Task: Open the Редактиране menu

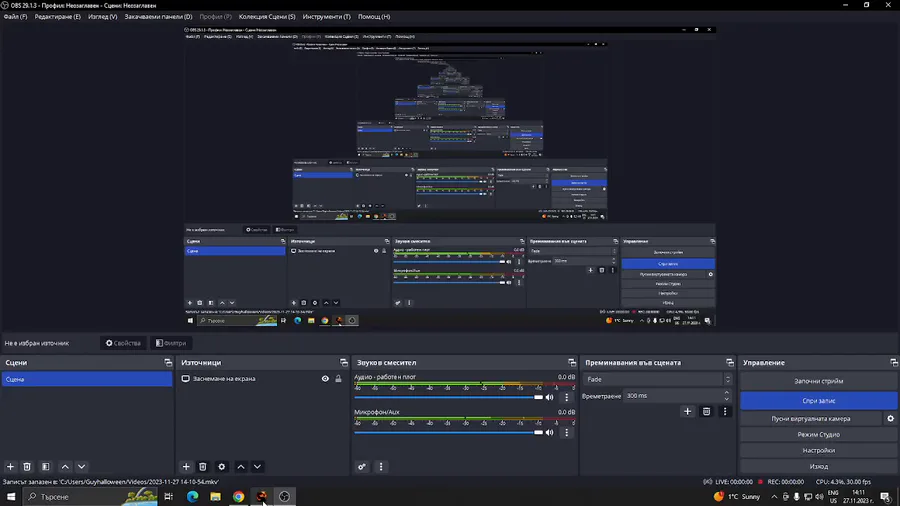Action: tap(57, 17)
